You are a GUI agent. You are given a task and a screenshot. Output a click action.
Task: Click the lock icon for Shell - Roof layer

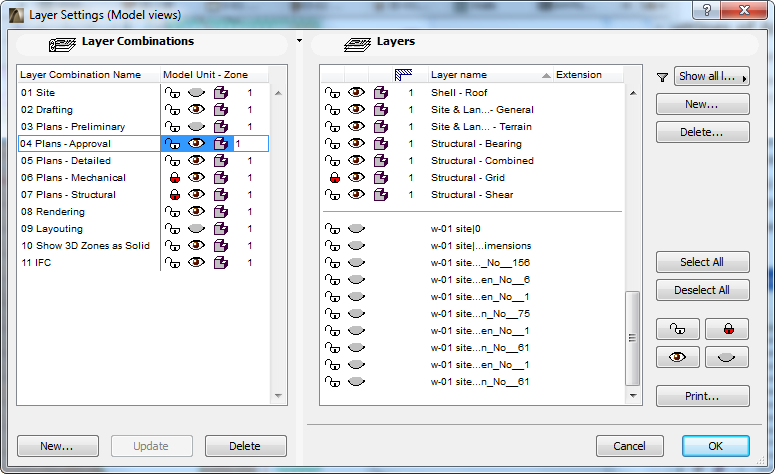tap(332, 93)
